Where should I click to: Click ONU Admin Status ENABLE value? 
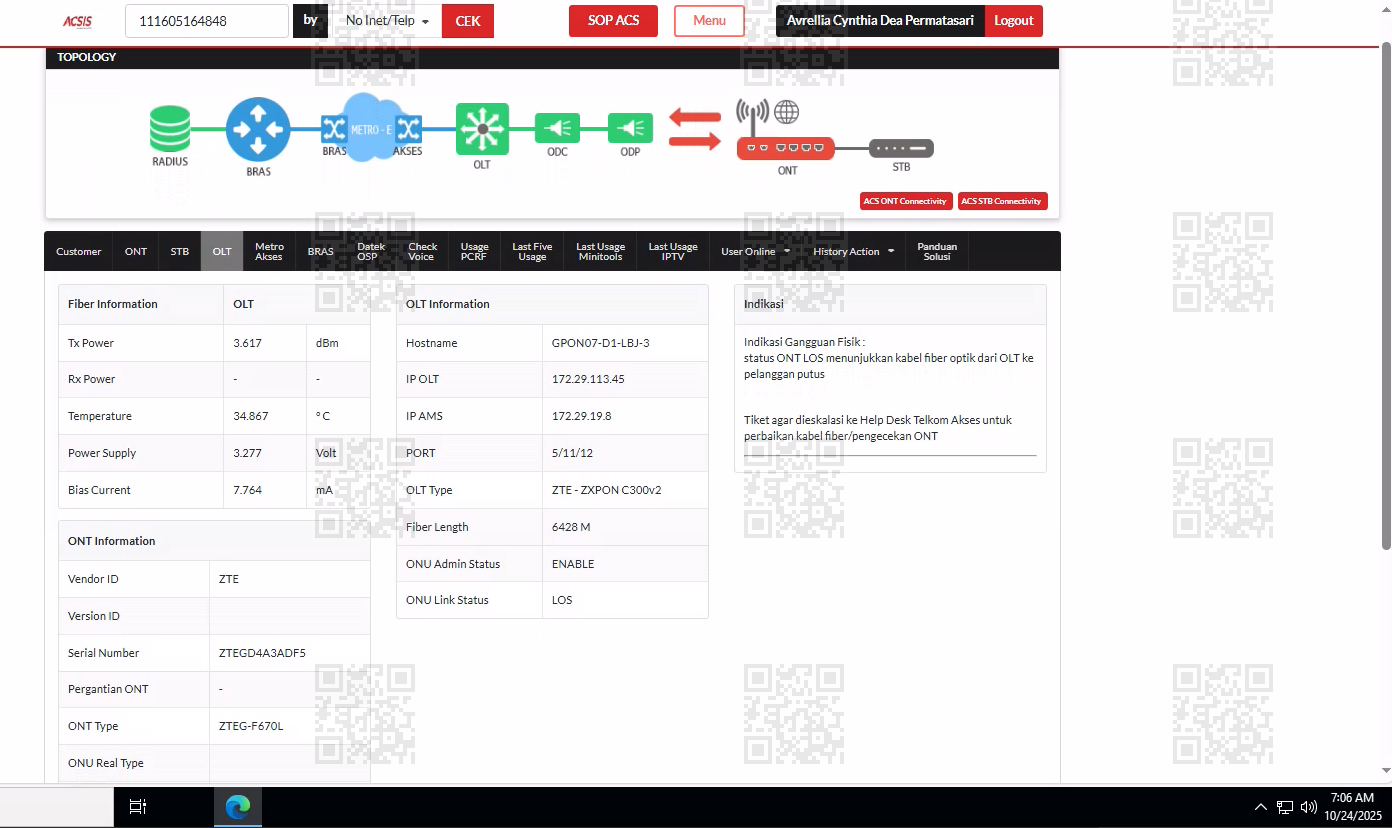[573, 564]
